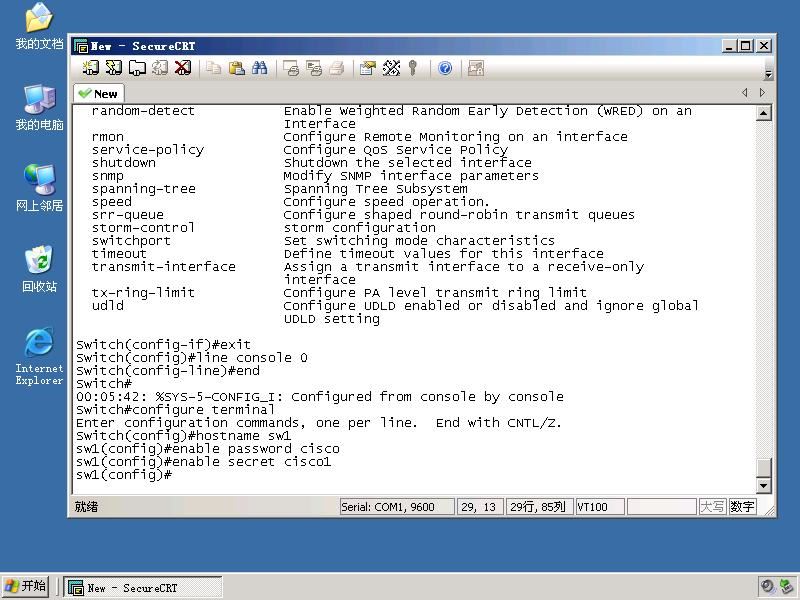The height and width of the screenshot is (600, 800).
Task: Click the 大写 caps lock indicator
Action: coord(712,507)
